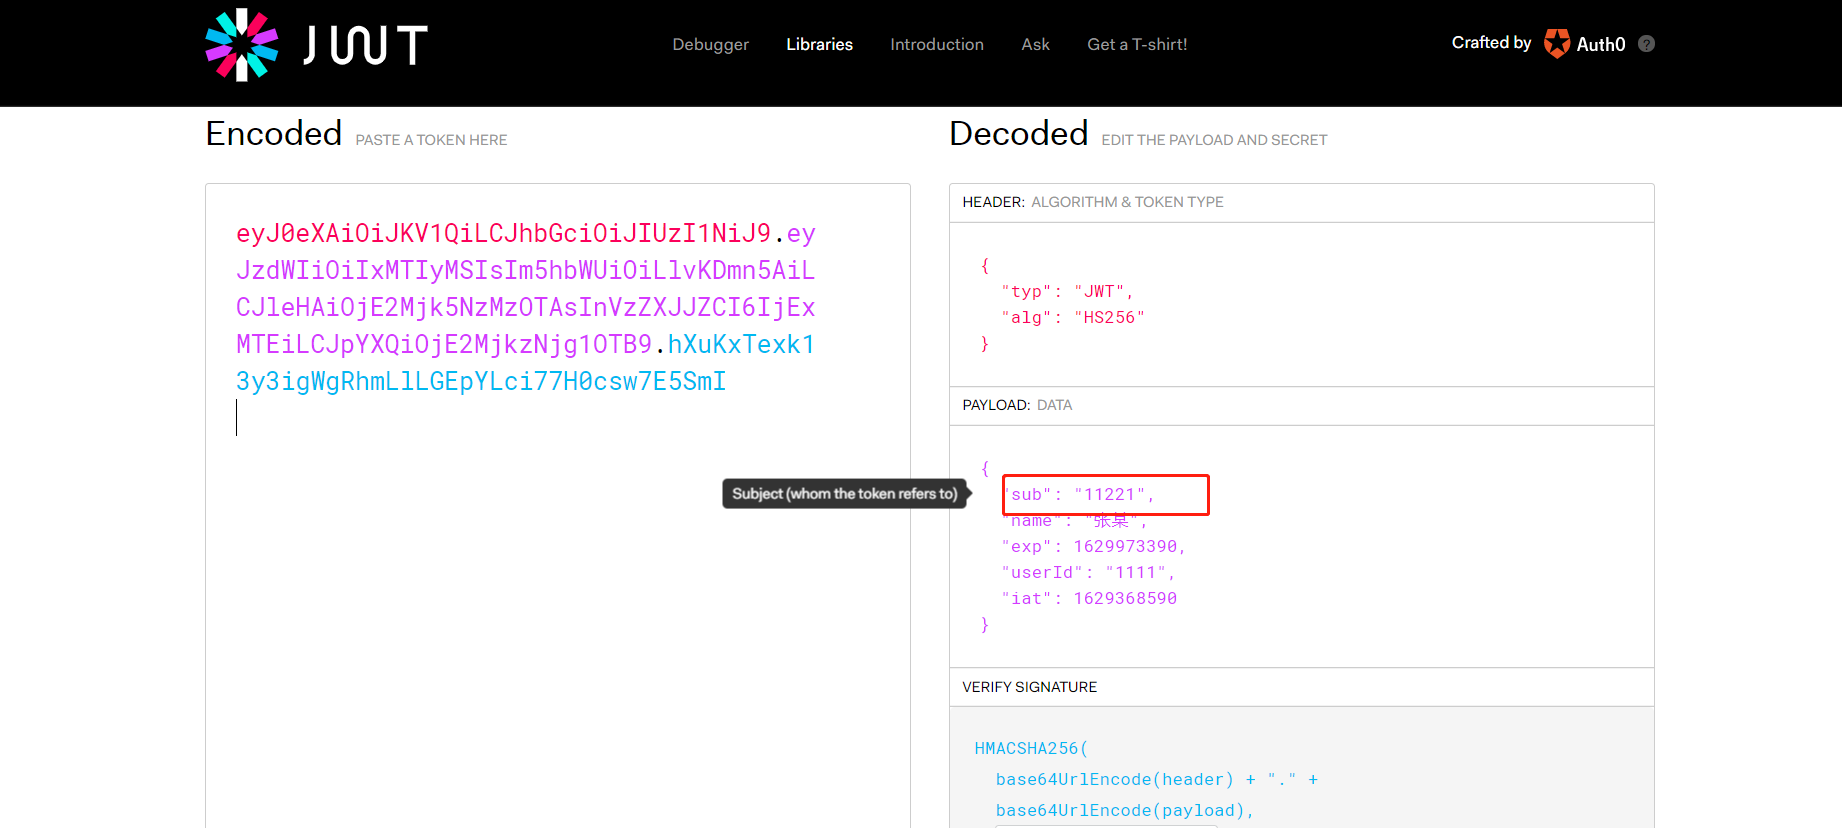The image size is (1842, 828).
Task: Follow the Get a T-shirt! link
Action: pyautogui.click(x=1137, y=44)
